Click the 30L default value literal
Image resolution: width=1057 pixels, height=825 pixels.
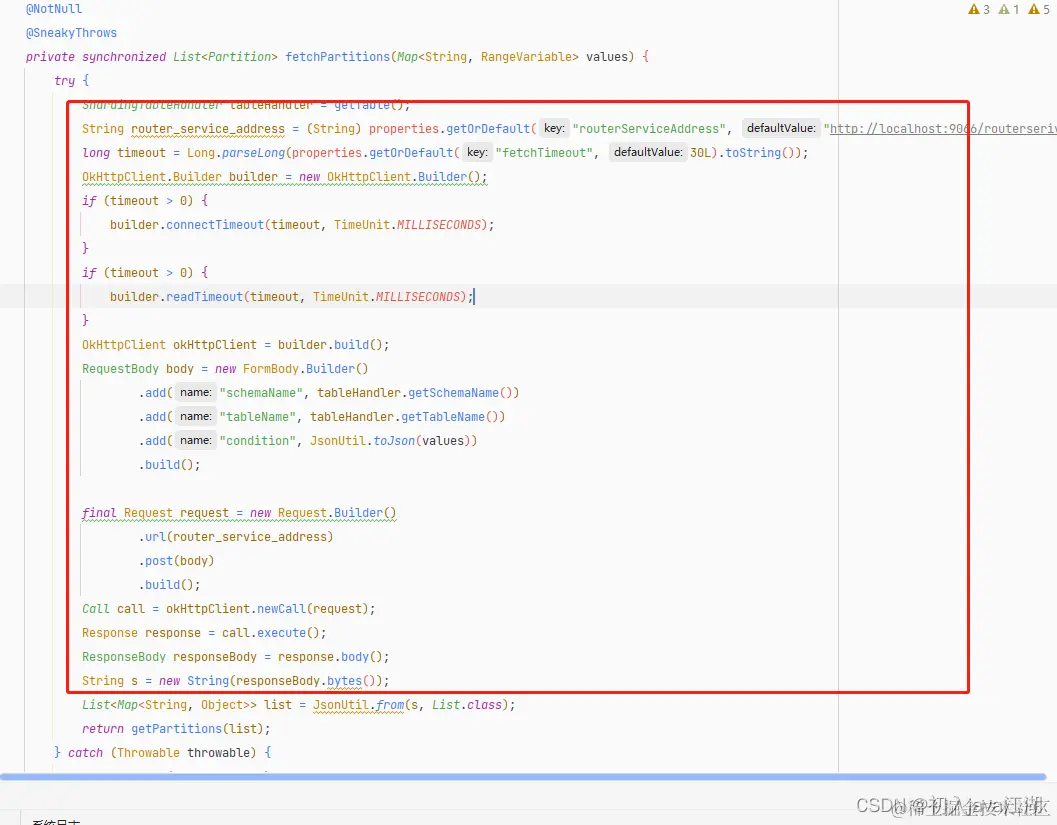tap(700, 153)
